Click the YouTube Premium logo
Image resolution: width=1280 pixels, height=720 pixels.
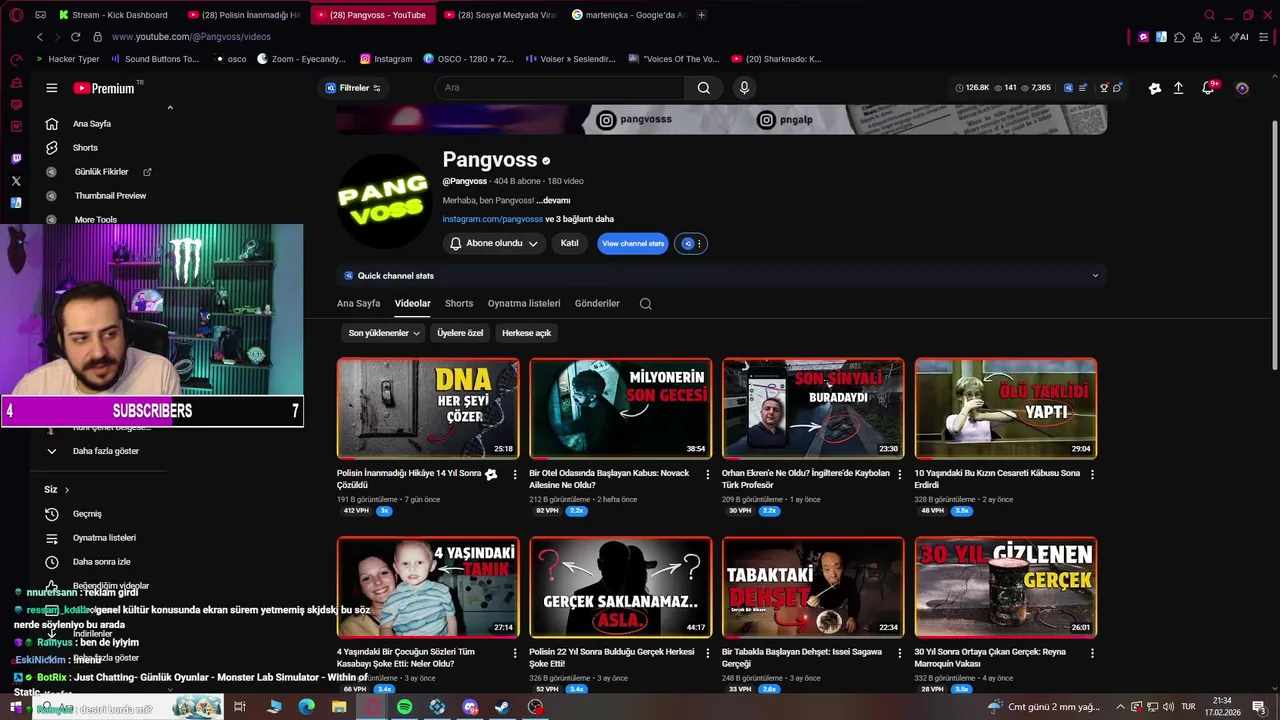[x=104, y=88]
